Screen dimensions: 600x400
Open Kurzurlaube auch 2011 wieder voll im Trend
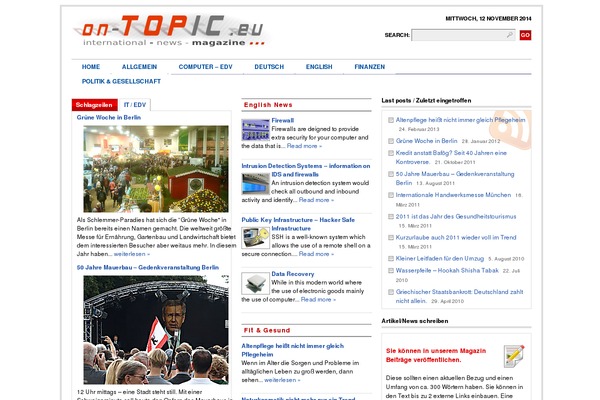click(456, 237)
